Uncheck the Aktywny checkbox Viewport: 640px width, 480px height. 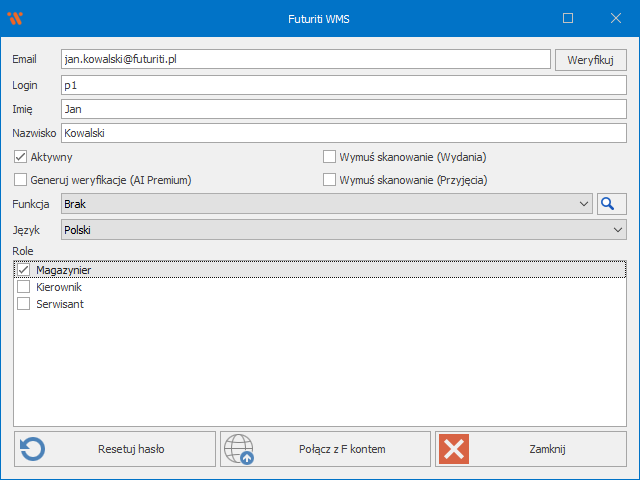21,157
